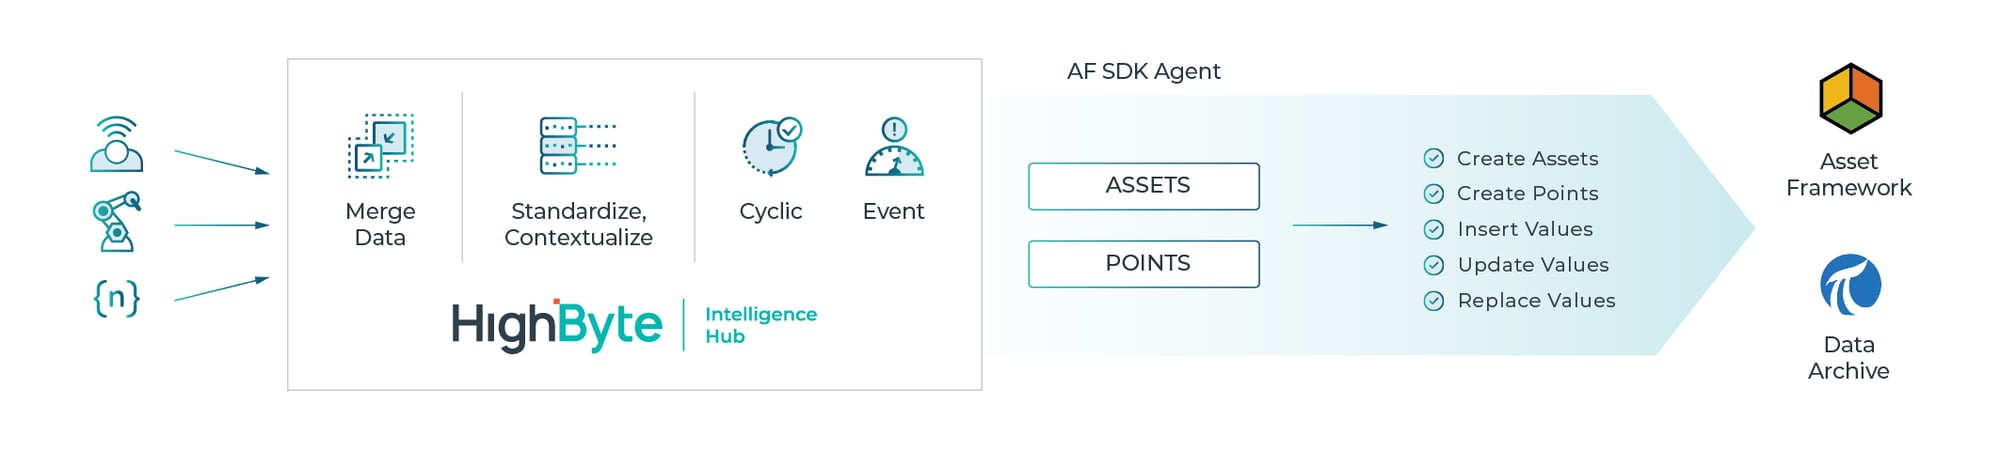Select the Standardize, Contextualize server icon
The image size is (2000, 451).
[578, 146]
